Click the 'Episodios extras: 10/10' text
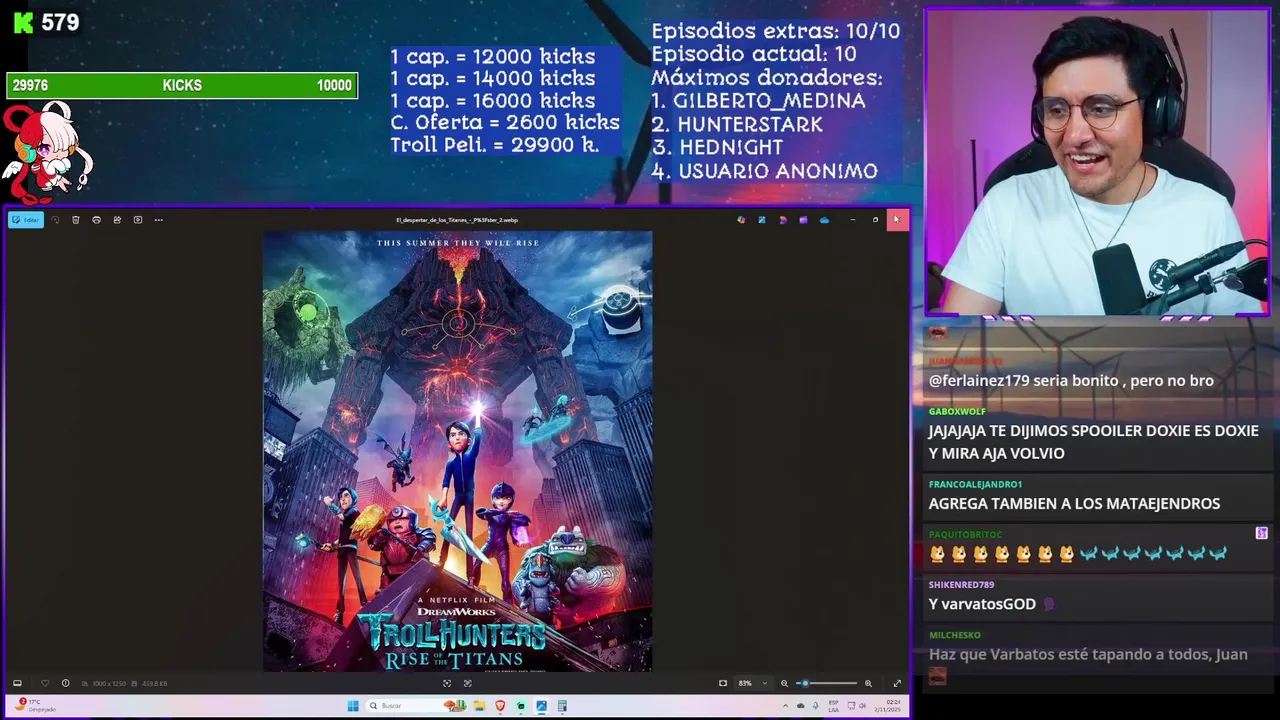1280x720 pixels. (776, 31)
